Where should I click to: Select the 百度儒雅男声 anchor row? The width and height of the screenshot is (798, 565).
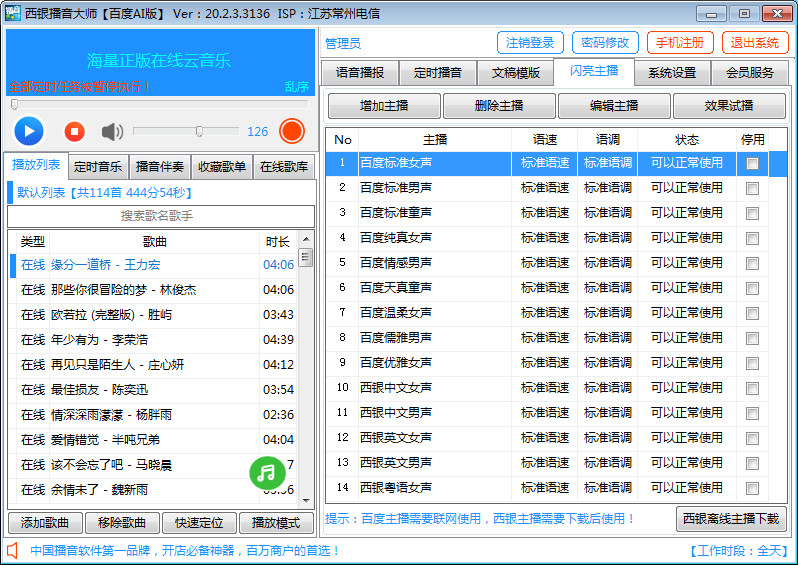tap(547, 338)
